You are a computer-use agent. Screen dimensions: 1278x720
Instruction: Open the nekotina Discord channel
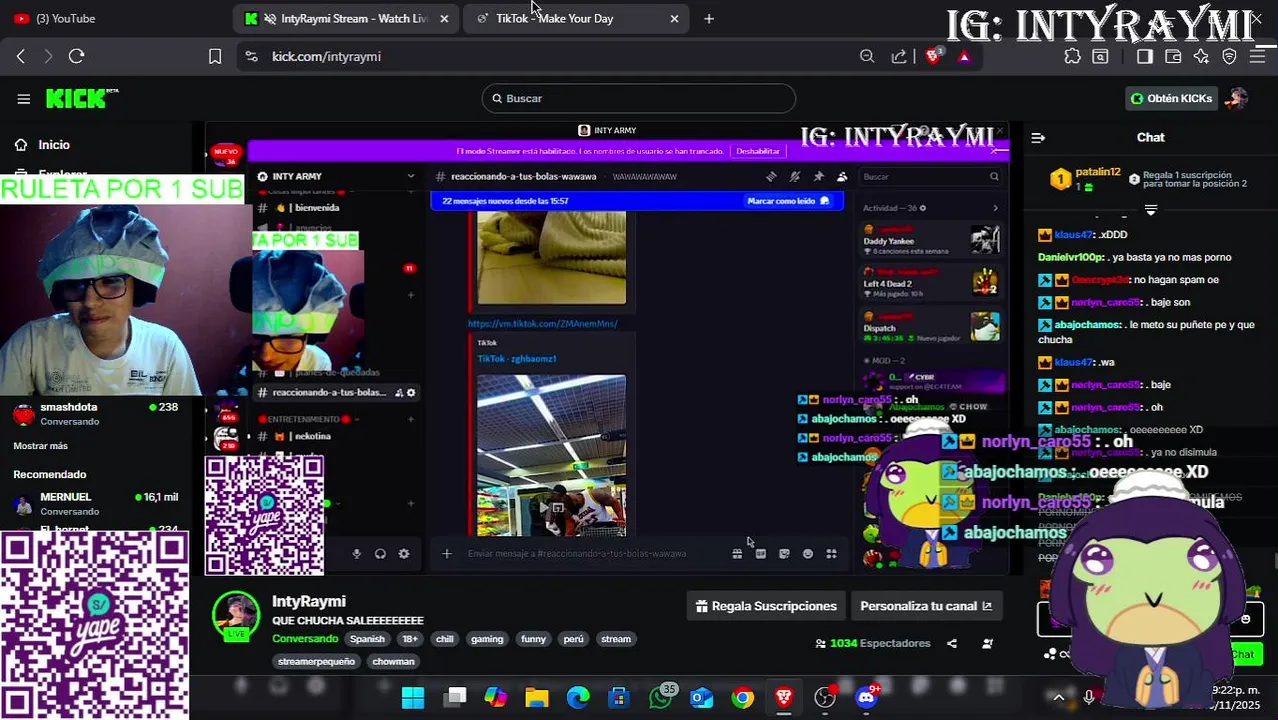click(x=313, y=436)
